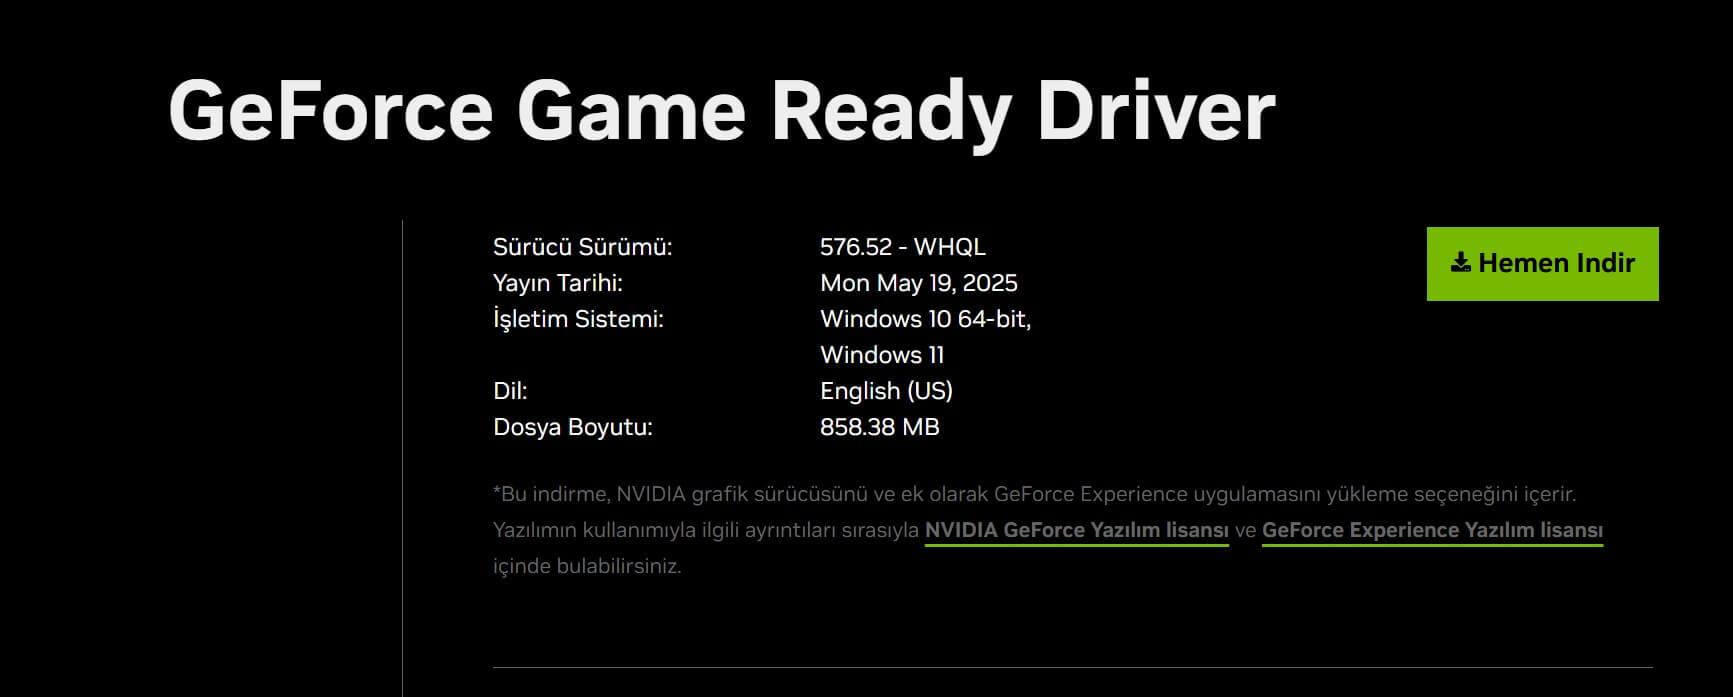
Task: Click driver version value 576.52 - WHQL
Action: click(x=902, y=247)
